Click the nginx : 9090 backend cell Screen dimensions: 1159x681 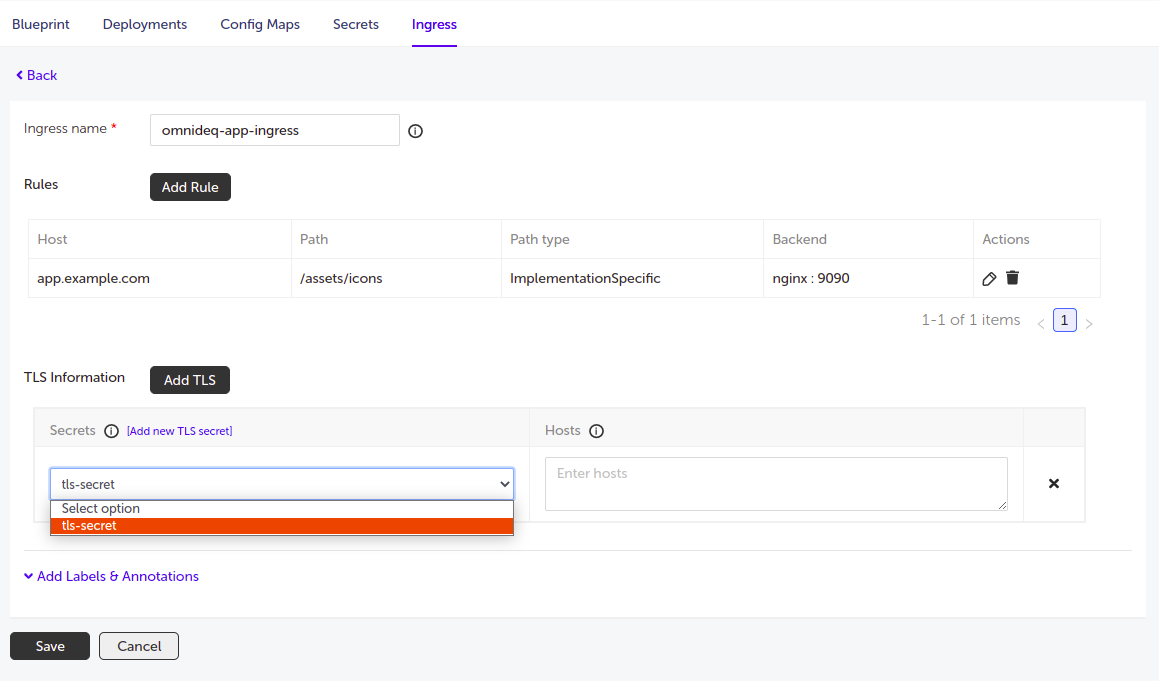pyautogui.click(x=869, y=278)
